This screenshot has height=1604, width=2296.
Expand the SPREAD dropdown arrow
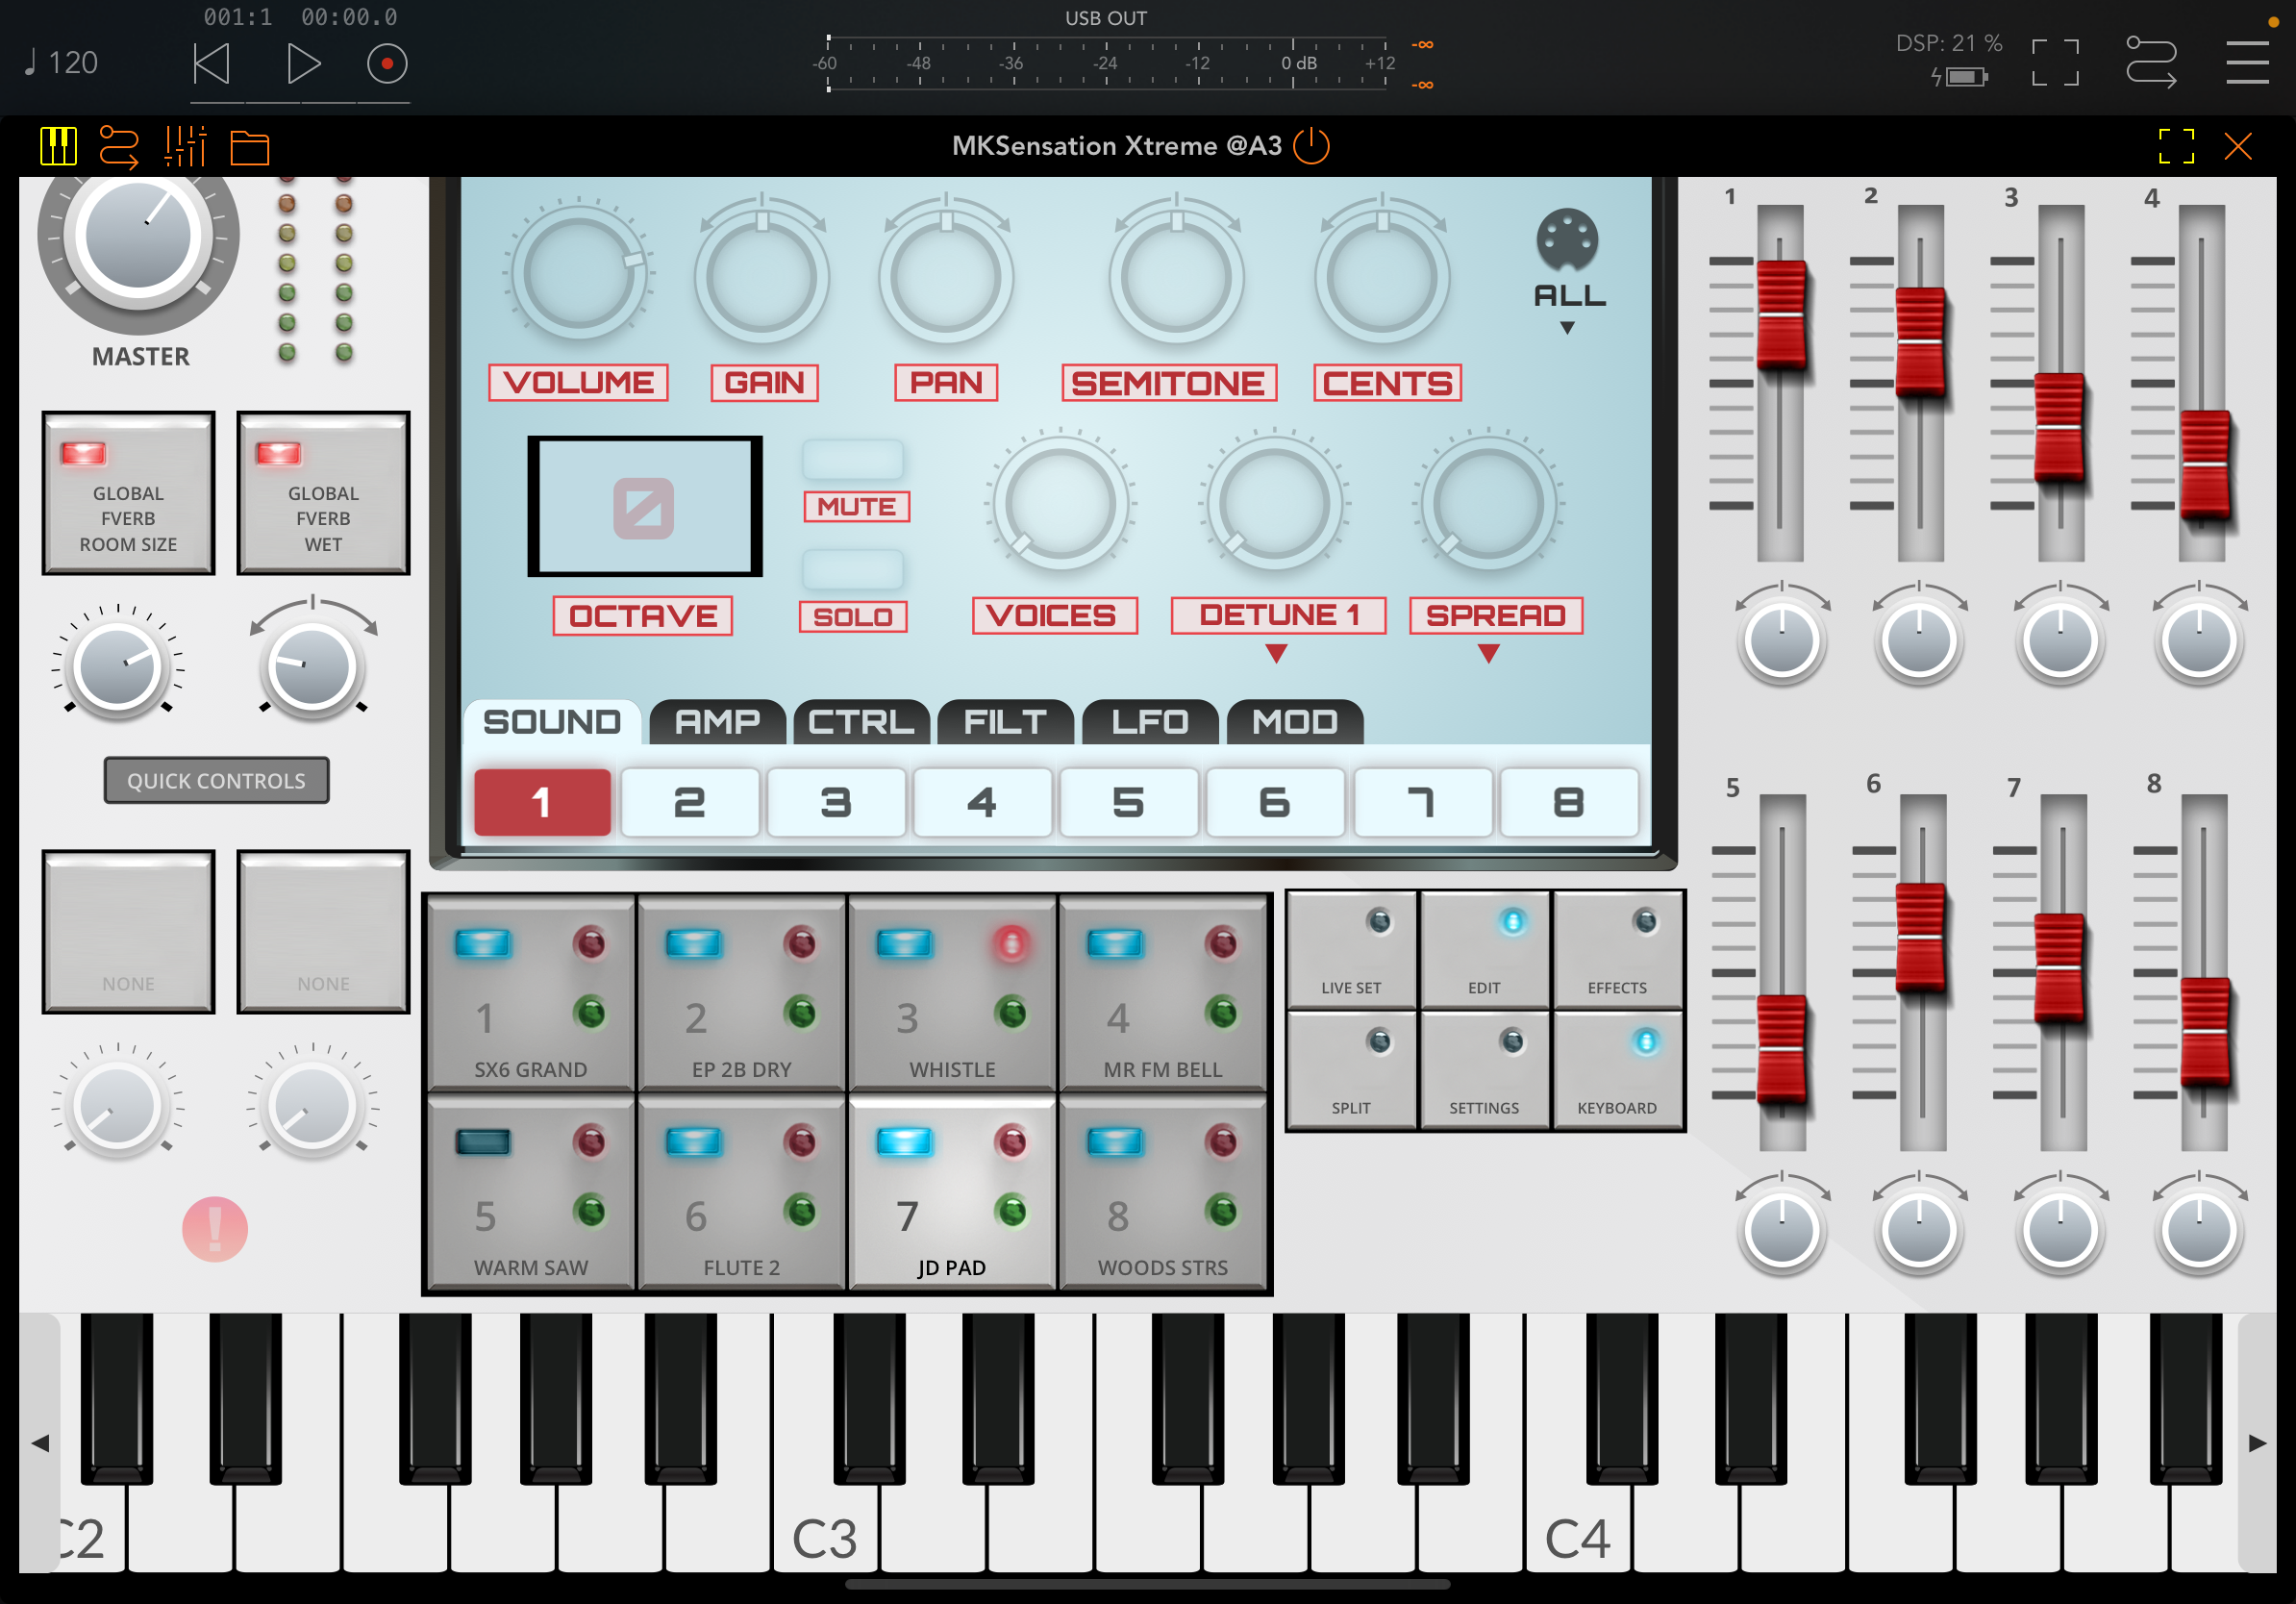[x=1489, y=654]
